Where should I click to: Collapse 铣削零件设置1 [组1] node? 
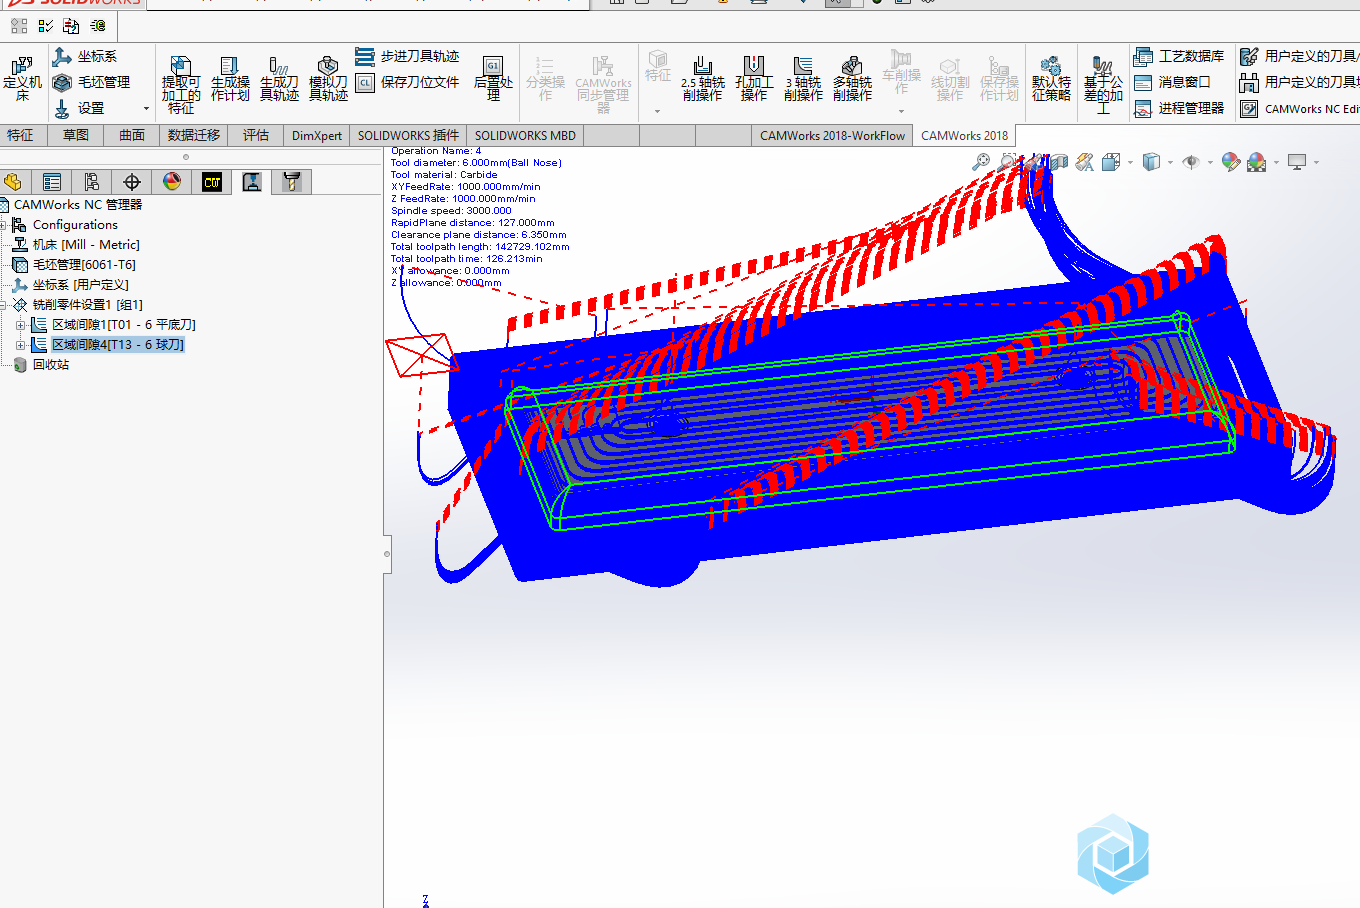point(3,305)
